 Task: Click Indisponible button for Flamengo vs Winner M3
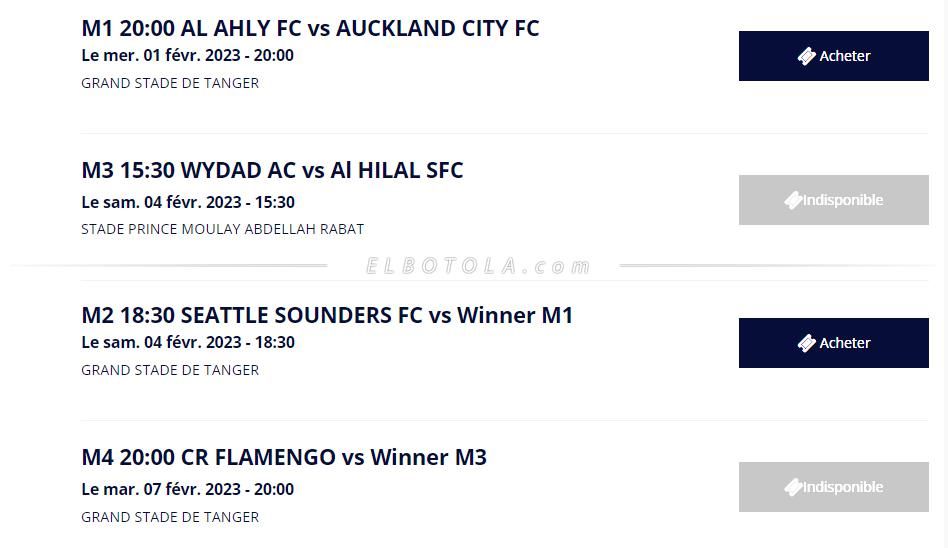(x=833, y=487)
